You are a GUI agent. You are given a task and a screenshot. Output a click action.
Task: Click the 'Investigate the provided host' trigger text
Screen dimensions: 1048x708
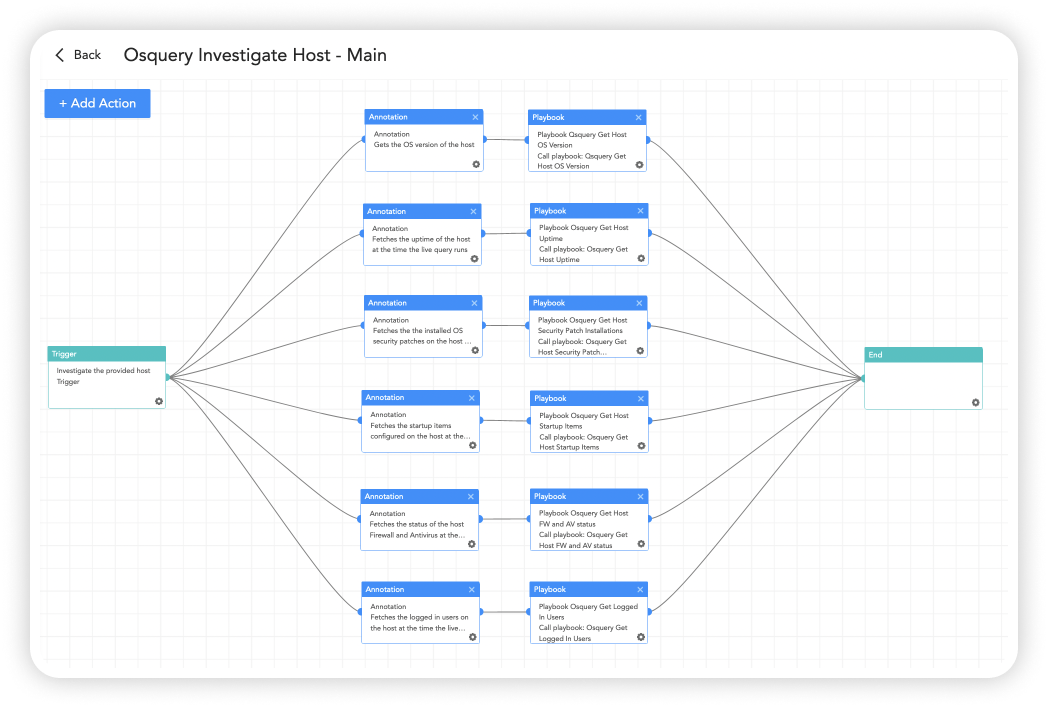[103, 371]
